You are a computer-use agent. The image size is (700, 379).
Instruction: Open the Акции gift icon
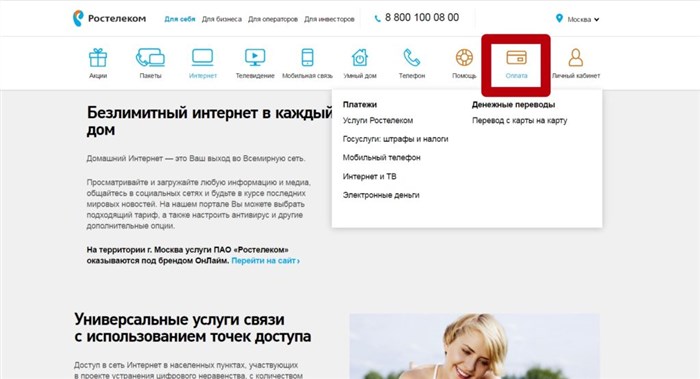(x=98, y=58)
